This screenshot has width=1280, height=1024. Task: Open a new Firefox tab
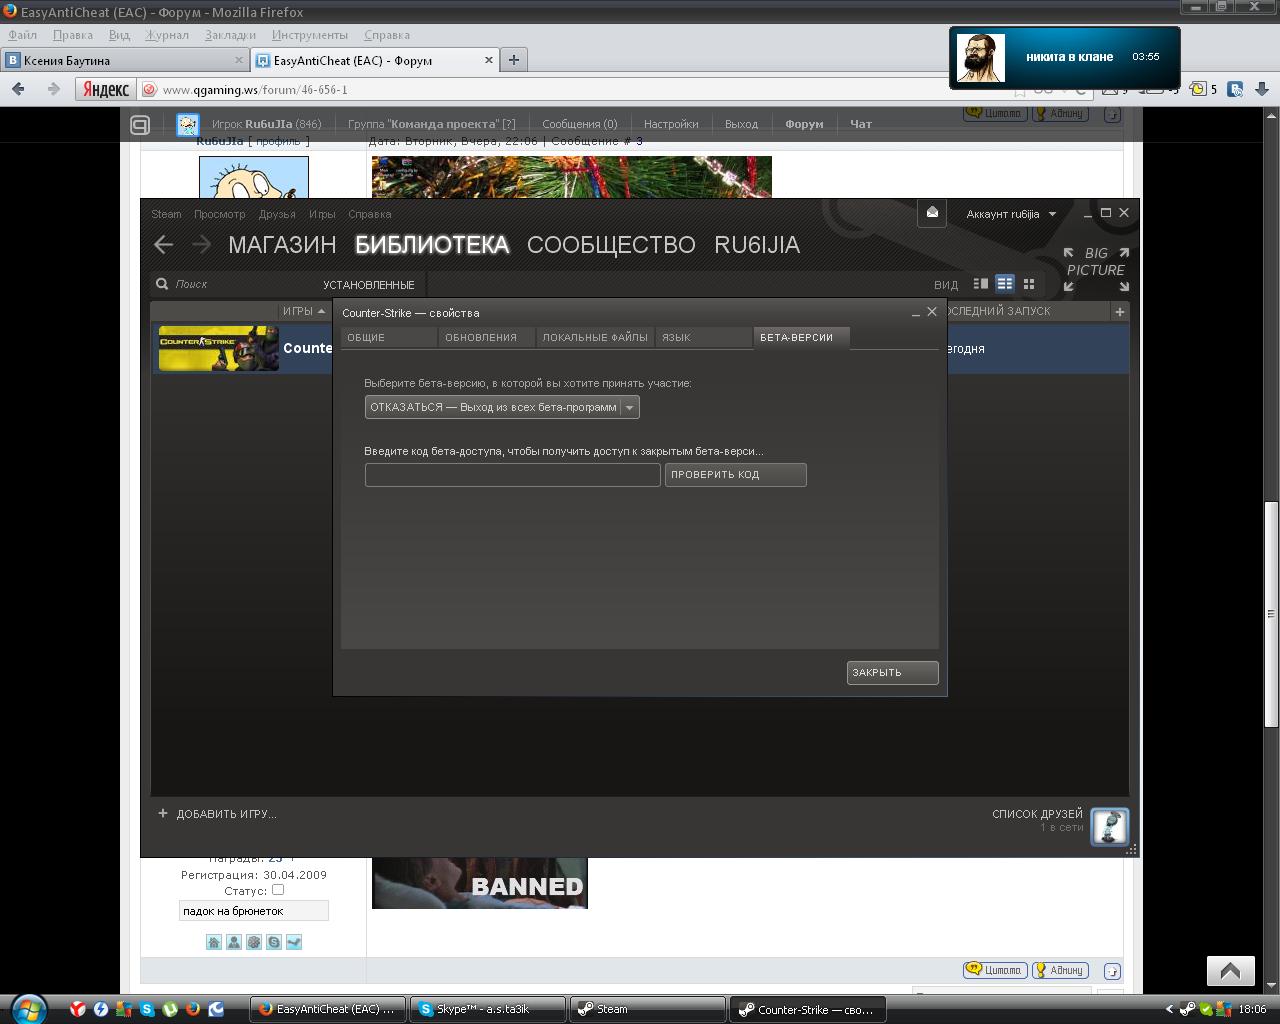coord(513,60)
